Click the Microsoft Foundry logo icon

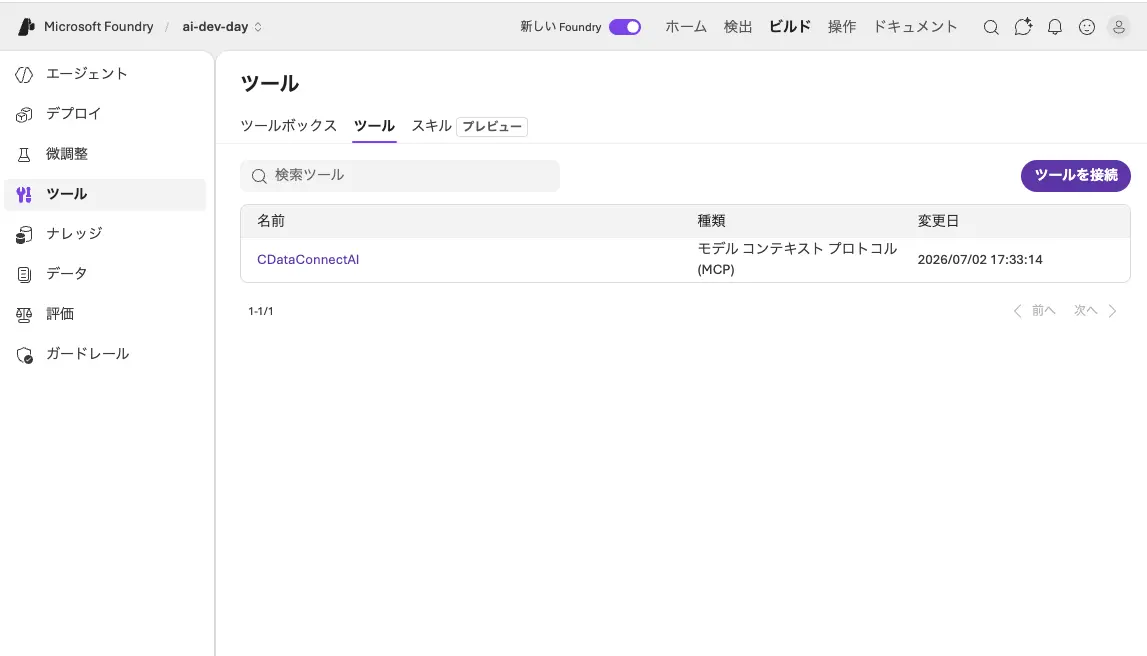pos(26,27)
